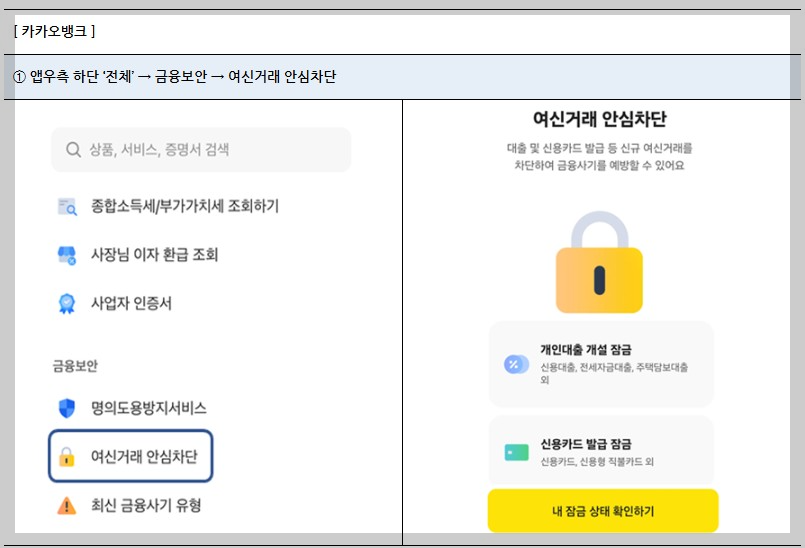Image resolution: width=805 pixels, height=548 pixels.
Task: Click the 최신 금융사기 유형 warning icon
Action: point(66,505)
